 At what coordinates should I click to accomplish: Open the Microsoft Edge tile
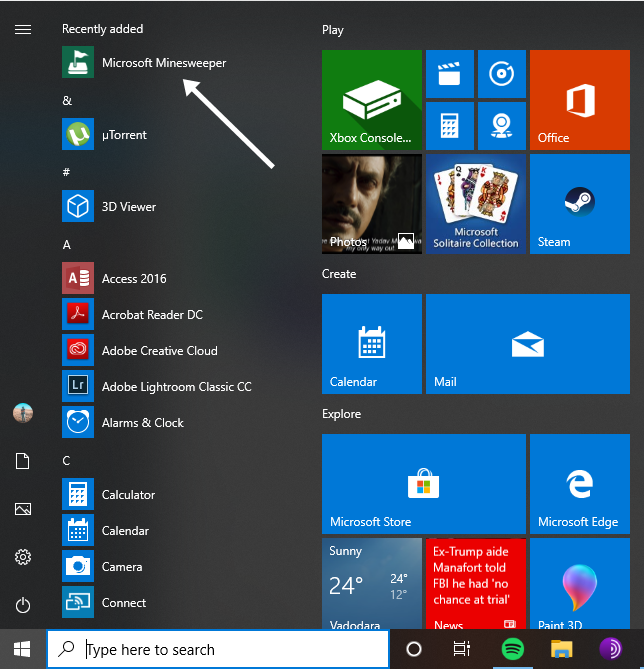pyautogui.click(x=580, y=484)
